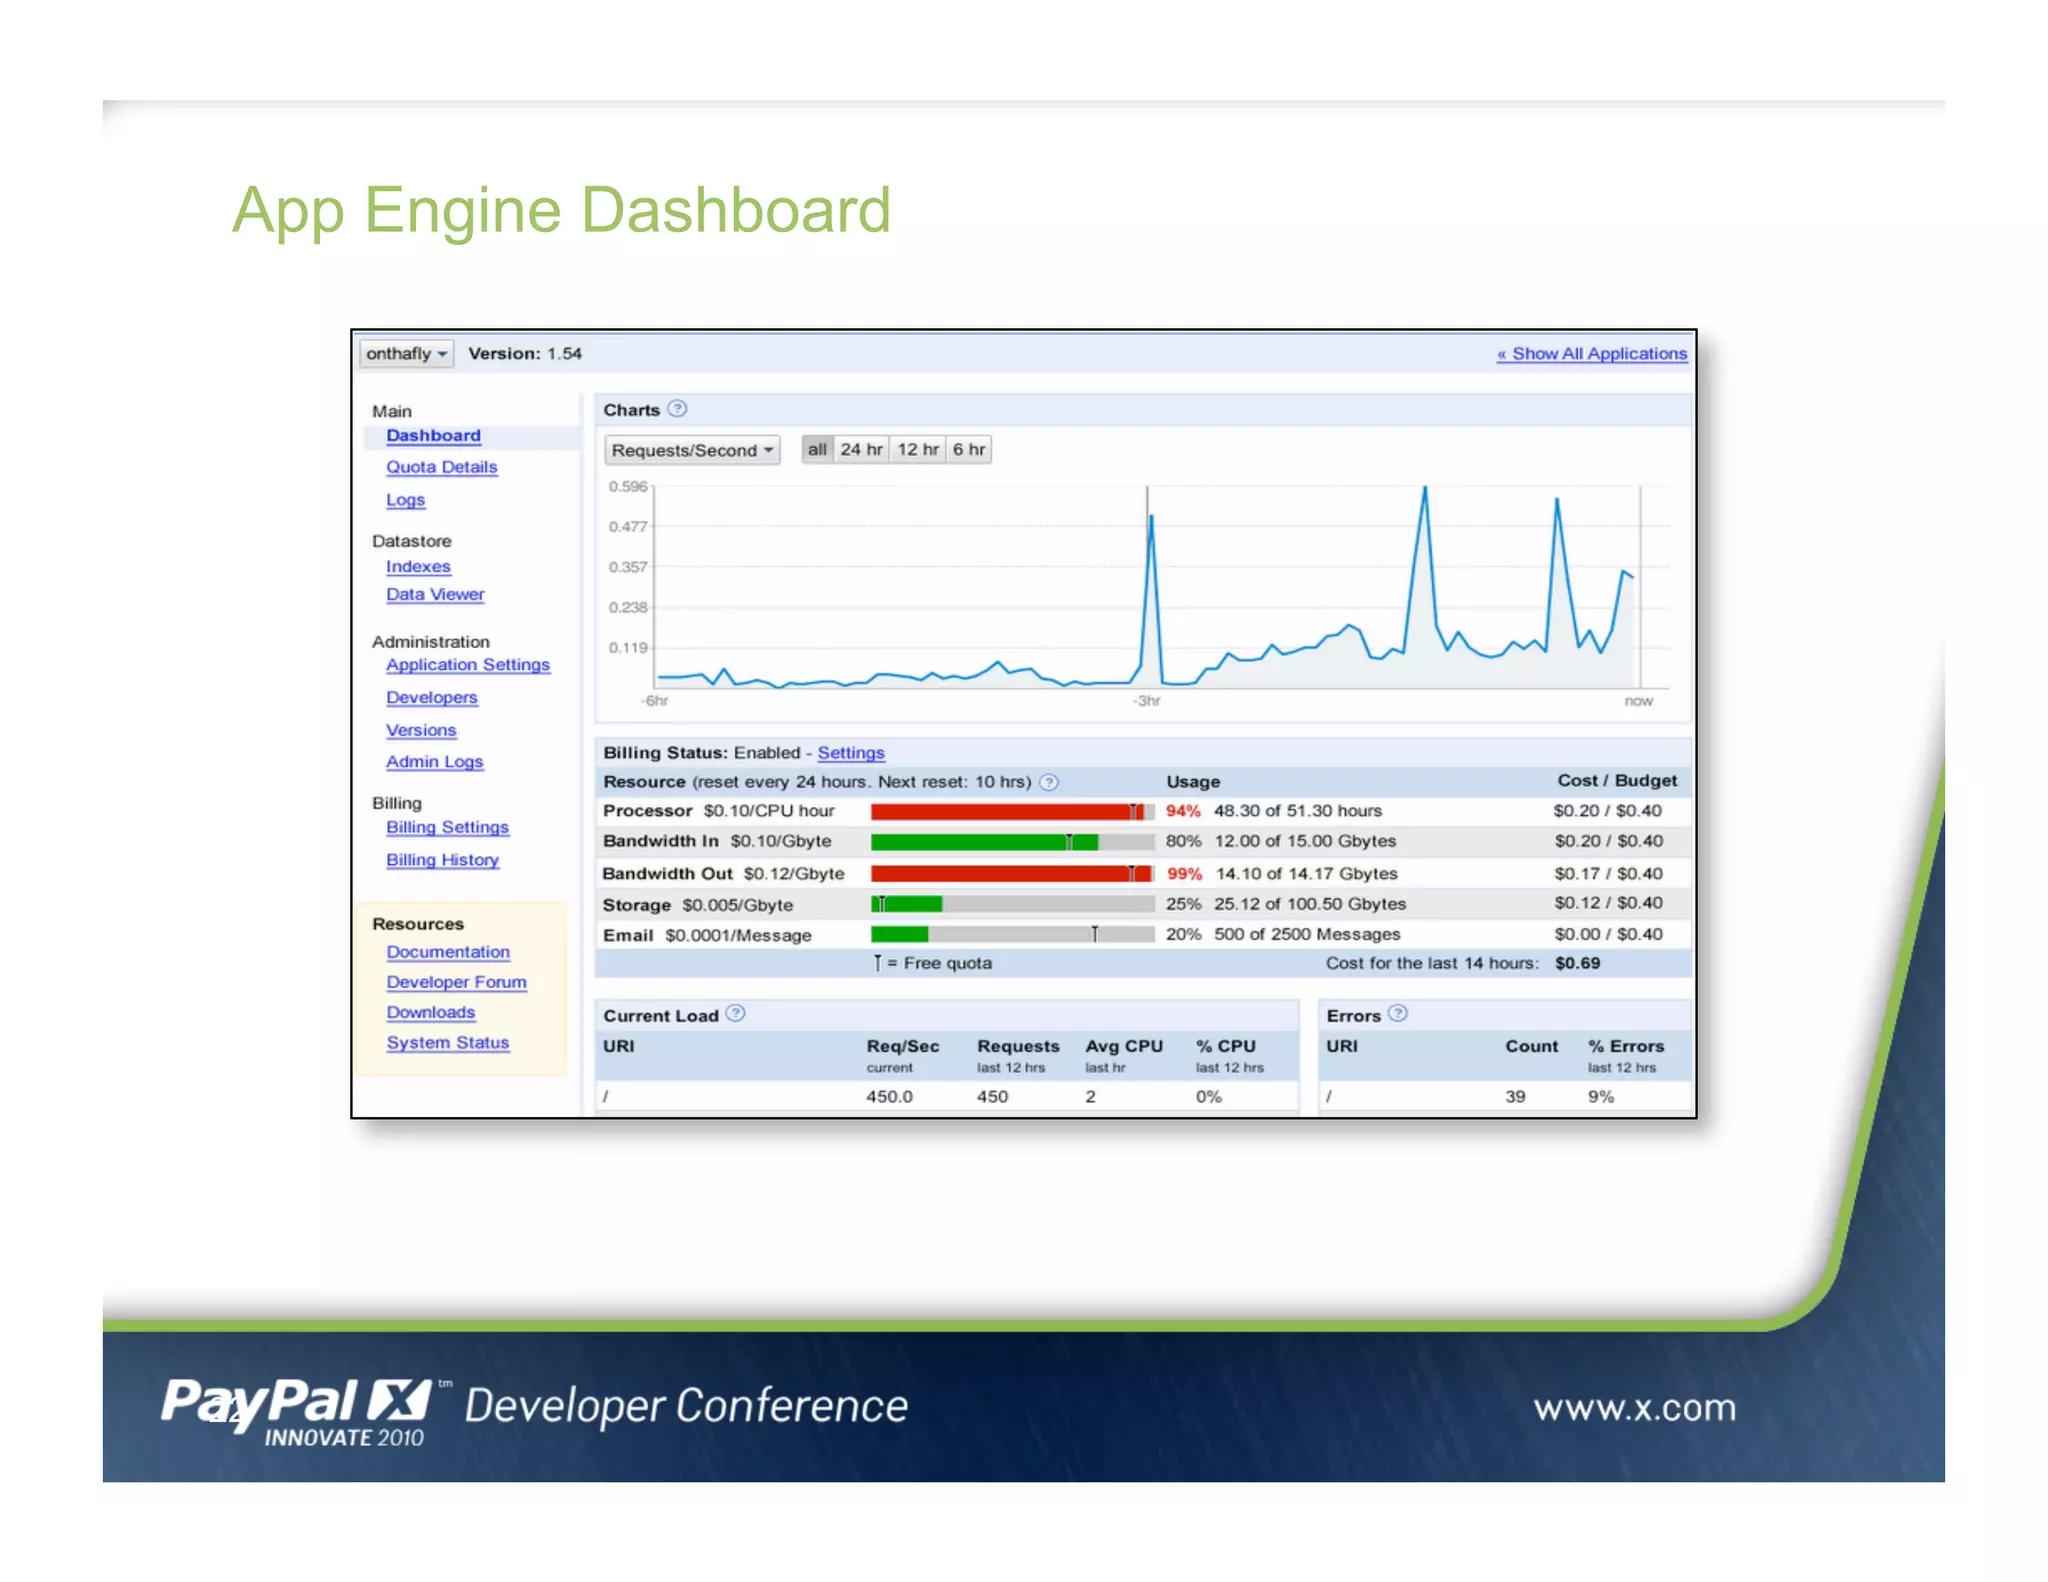The height and width of the screenshot is (1582, 2048).
Task: Click the Bandwidth Out usage bar
Action: coord(1012,874)
